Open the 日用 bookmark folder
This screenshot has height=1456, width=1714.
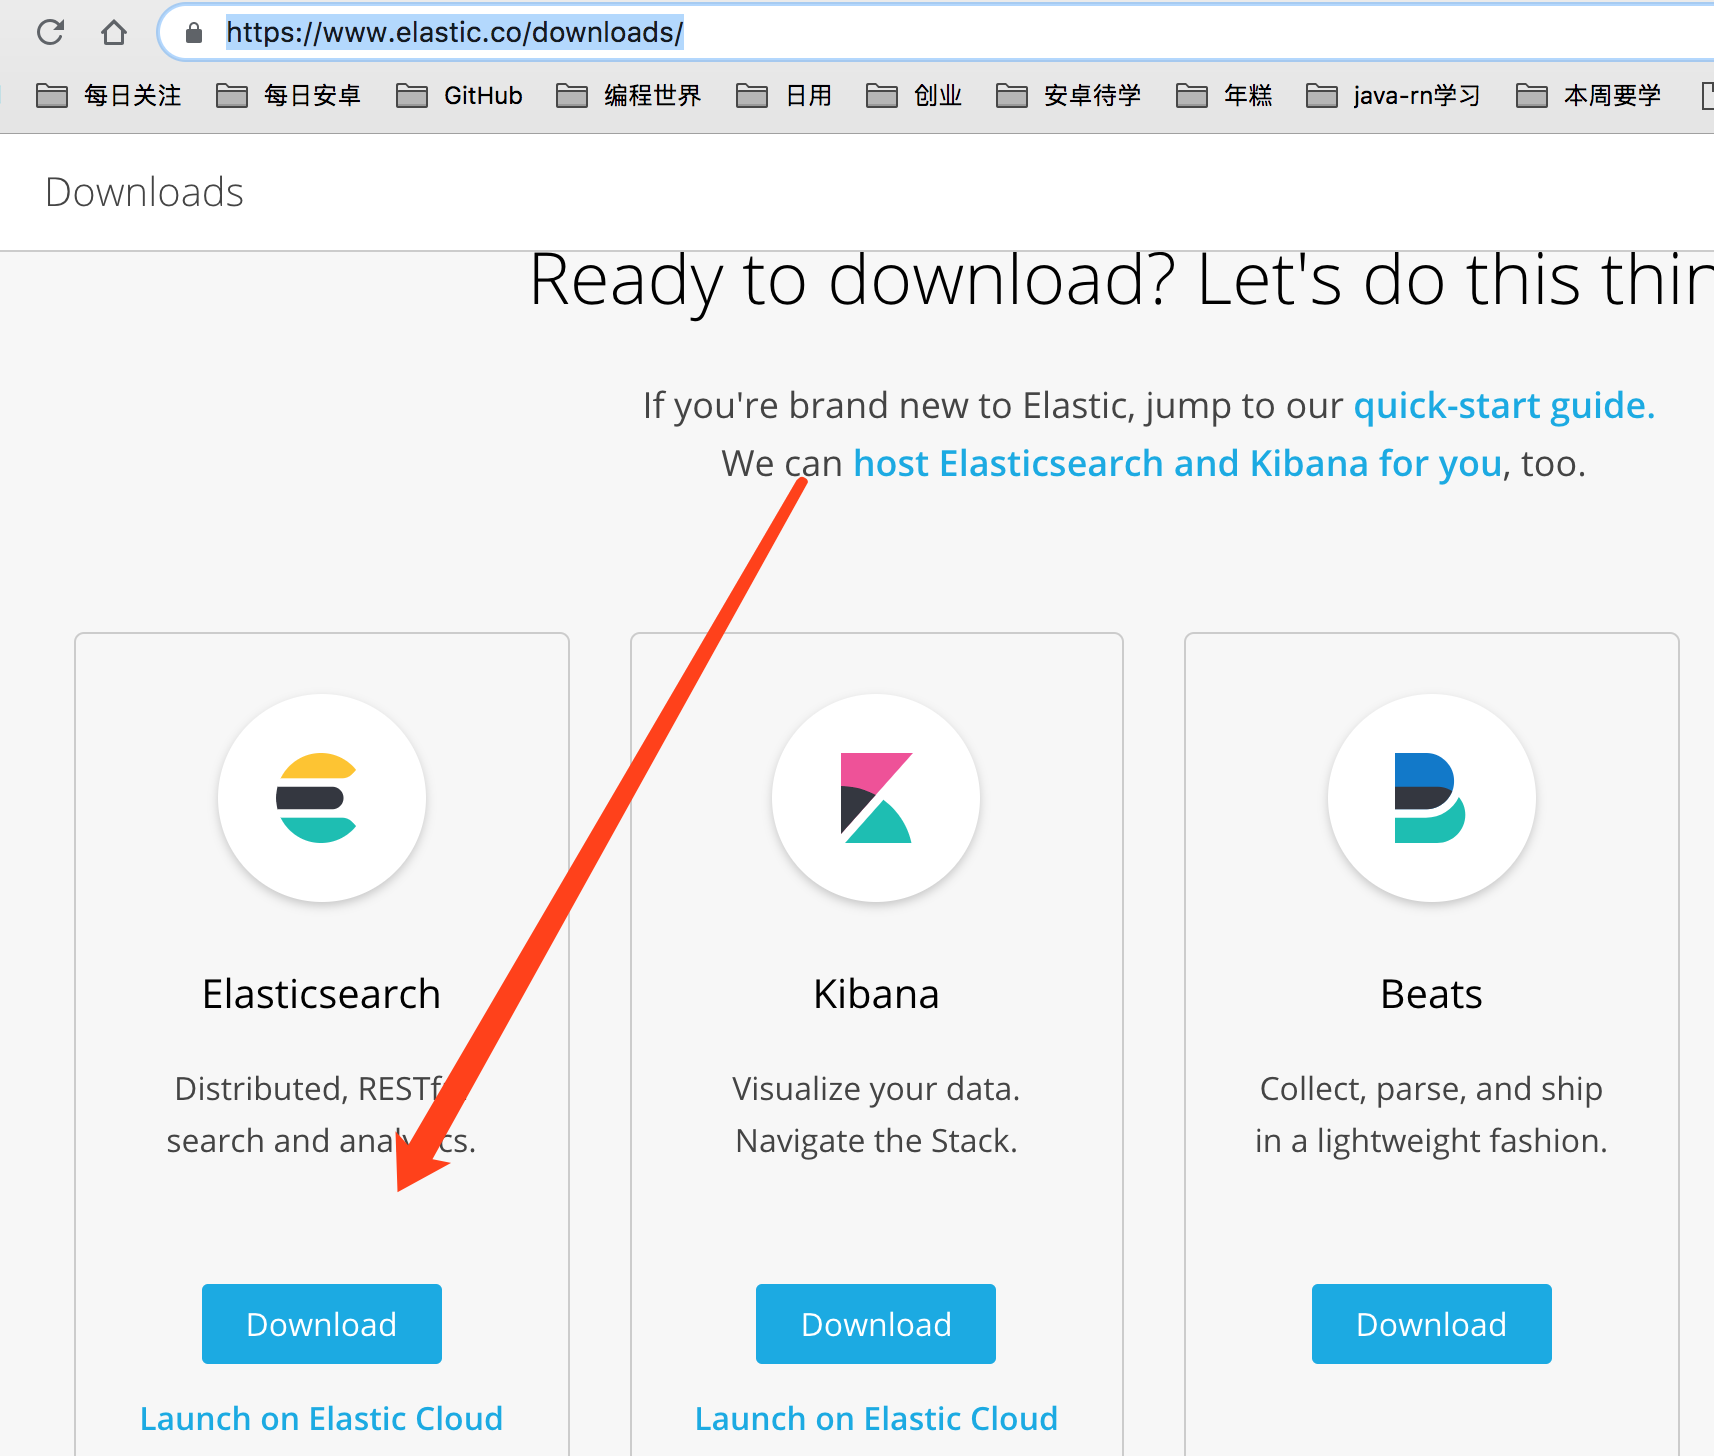tap(784, 96)
